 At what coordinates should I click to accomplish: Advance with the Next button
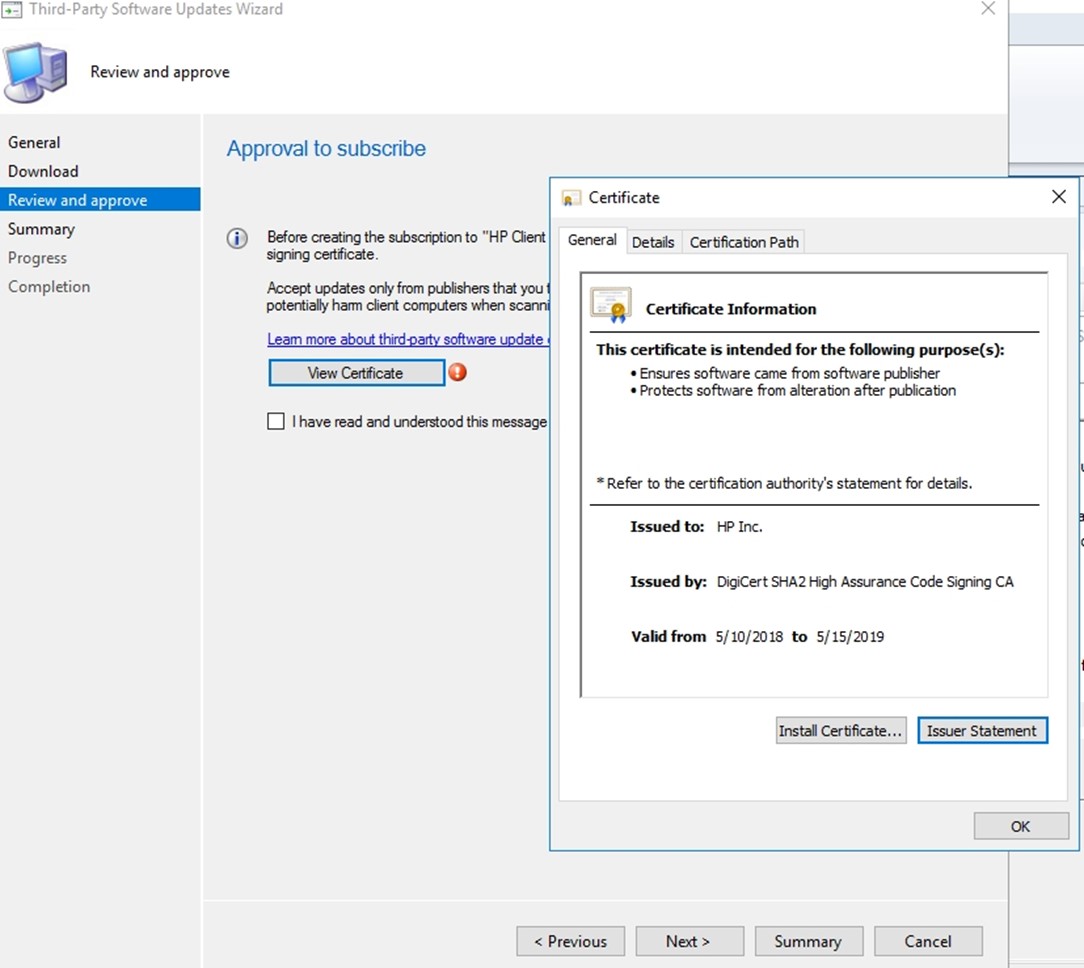[689, 942]
